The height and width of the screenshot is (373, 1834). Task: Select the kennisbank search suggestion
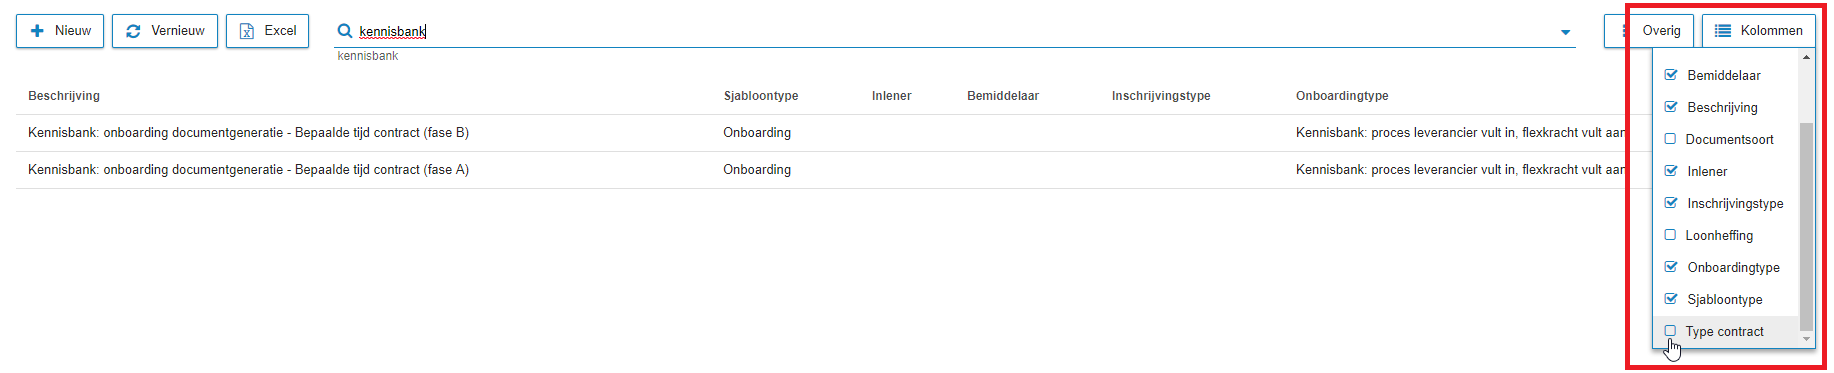pyautogui.click(x=368, y=56)
